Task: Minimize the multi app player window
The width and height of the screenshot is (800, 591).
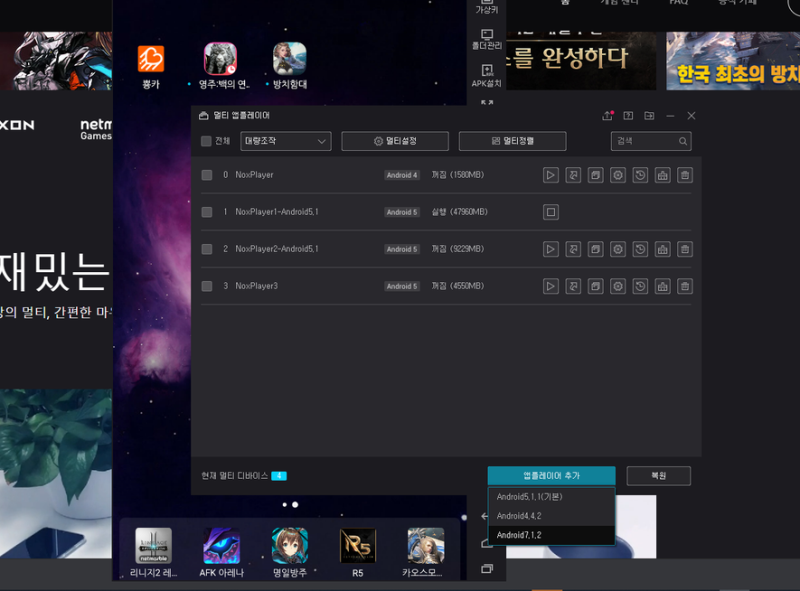Action: tap(670, 116)
